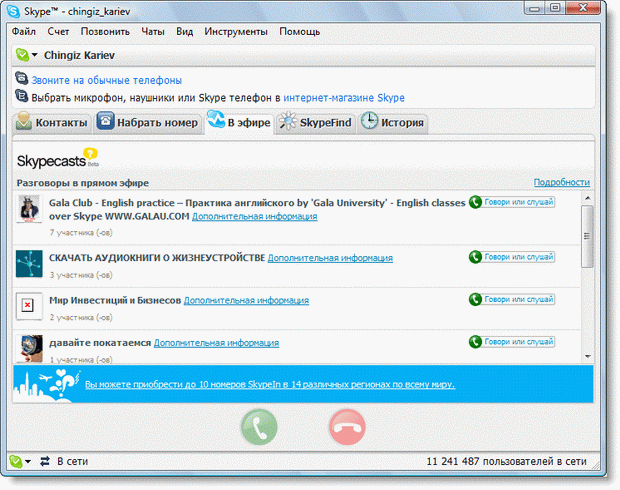Click Gala Club skypecast avatar thumbnail
The width and height of the screenshot is (620, 490).
click(29, 208)
